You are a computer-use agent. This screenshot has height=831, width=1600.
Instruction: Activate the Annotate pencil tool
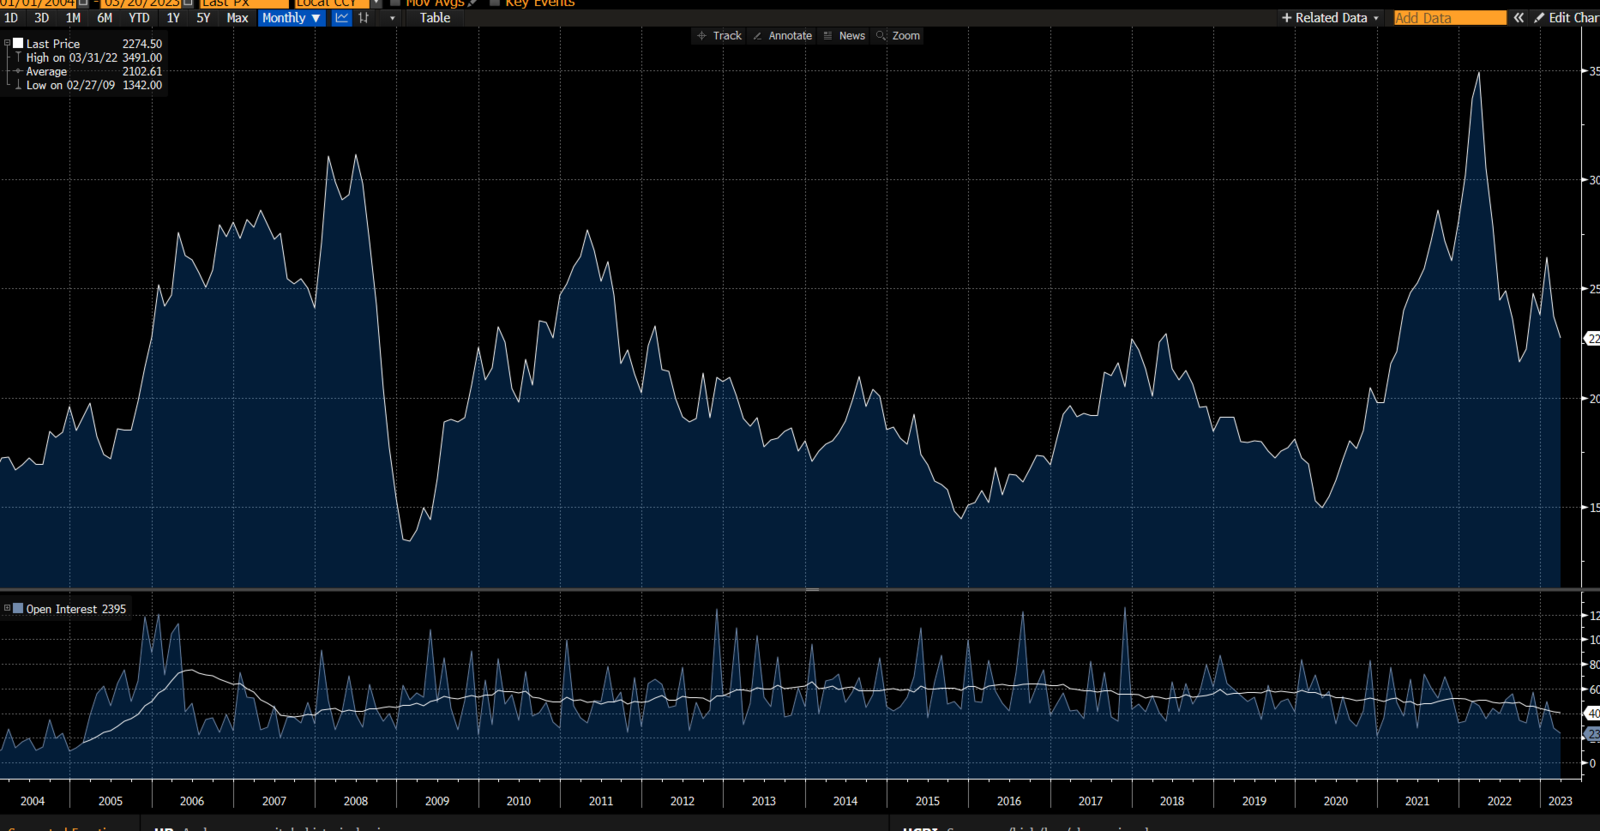pyautogui.click(x=782, y=36)
